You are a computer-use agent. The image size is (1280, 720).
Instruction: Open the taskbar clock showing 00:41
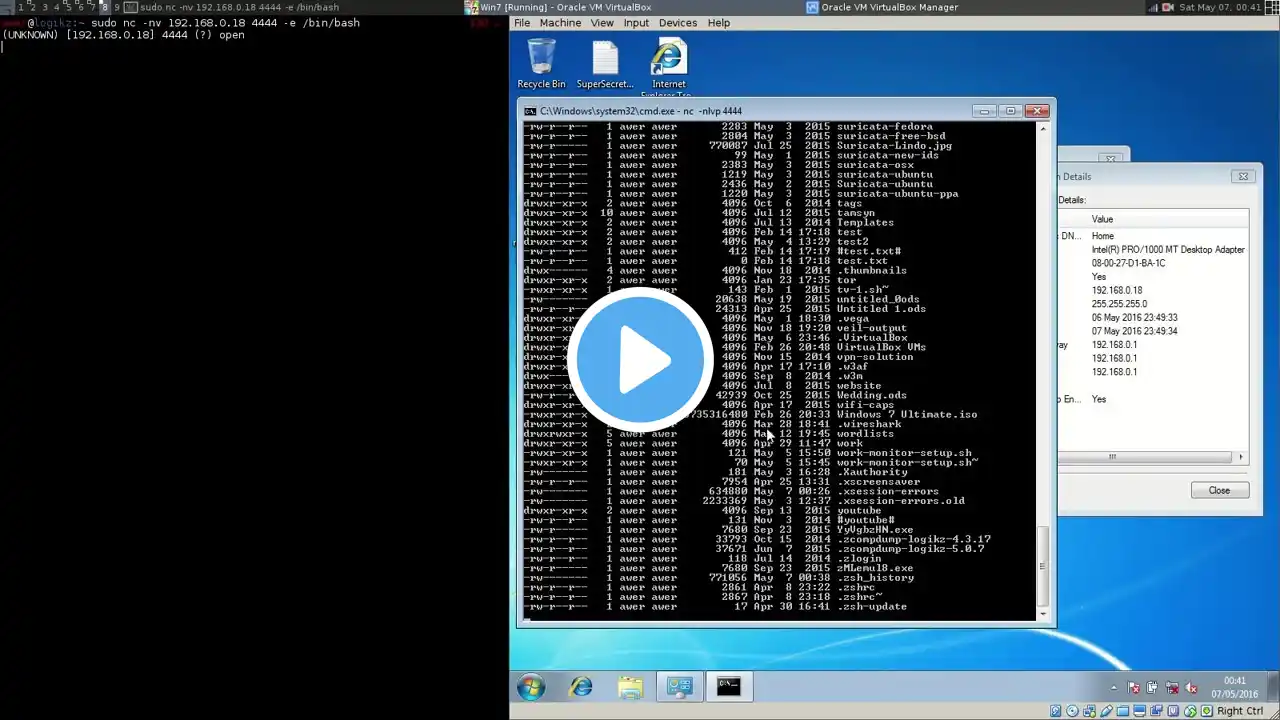tap(1235, 687)
